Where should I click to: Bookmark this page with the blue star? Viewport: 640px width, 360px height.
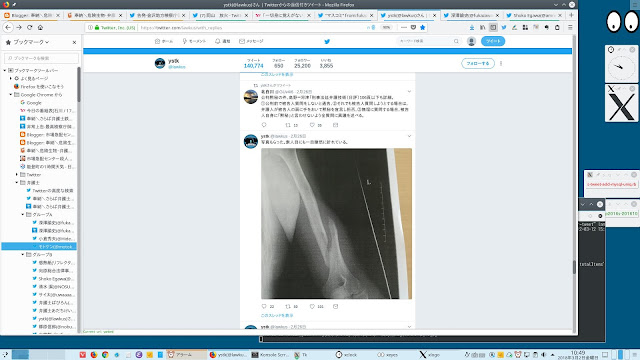click(422, 27)
